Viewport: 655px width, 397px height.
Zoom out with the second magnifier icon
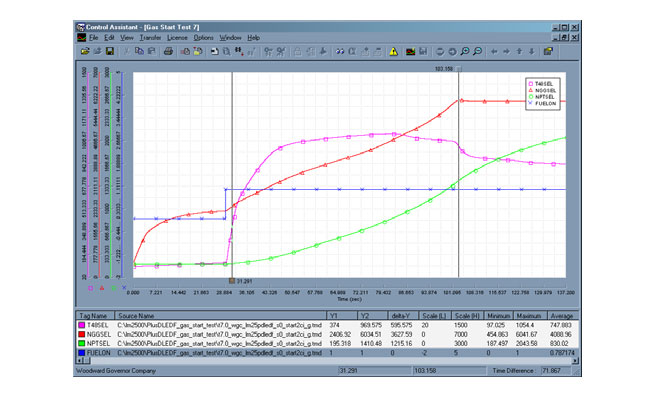[x=477, y=51]
